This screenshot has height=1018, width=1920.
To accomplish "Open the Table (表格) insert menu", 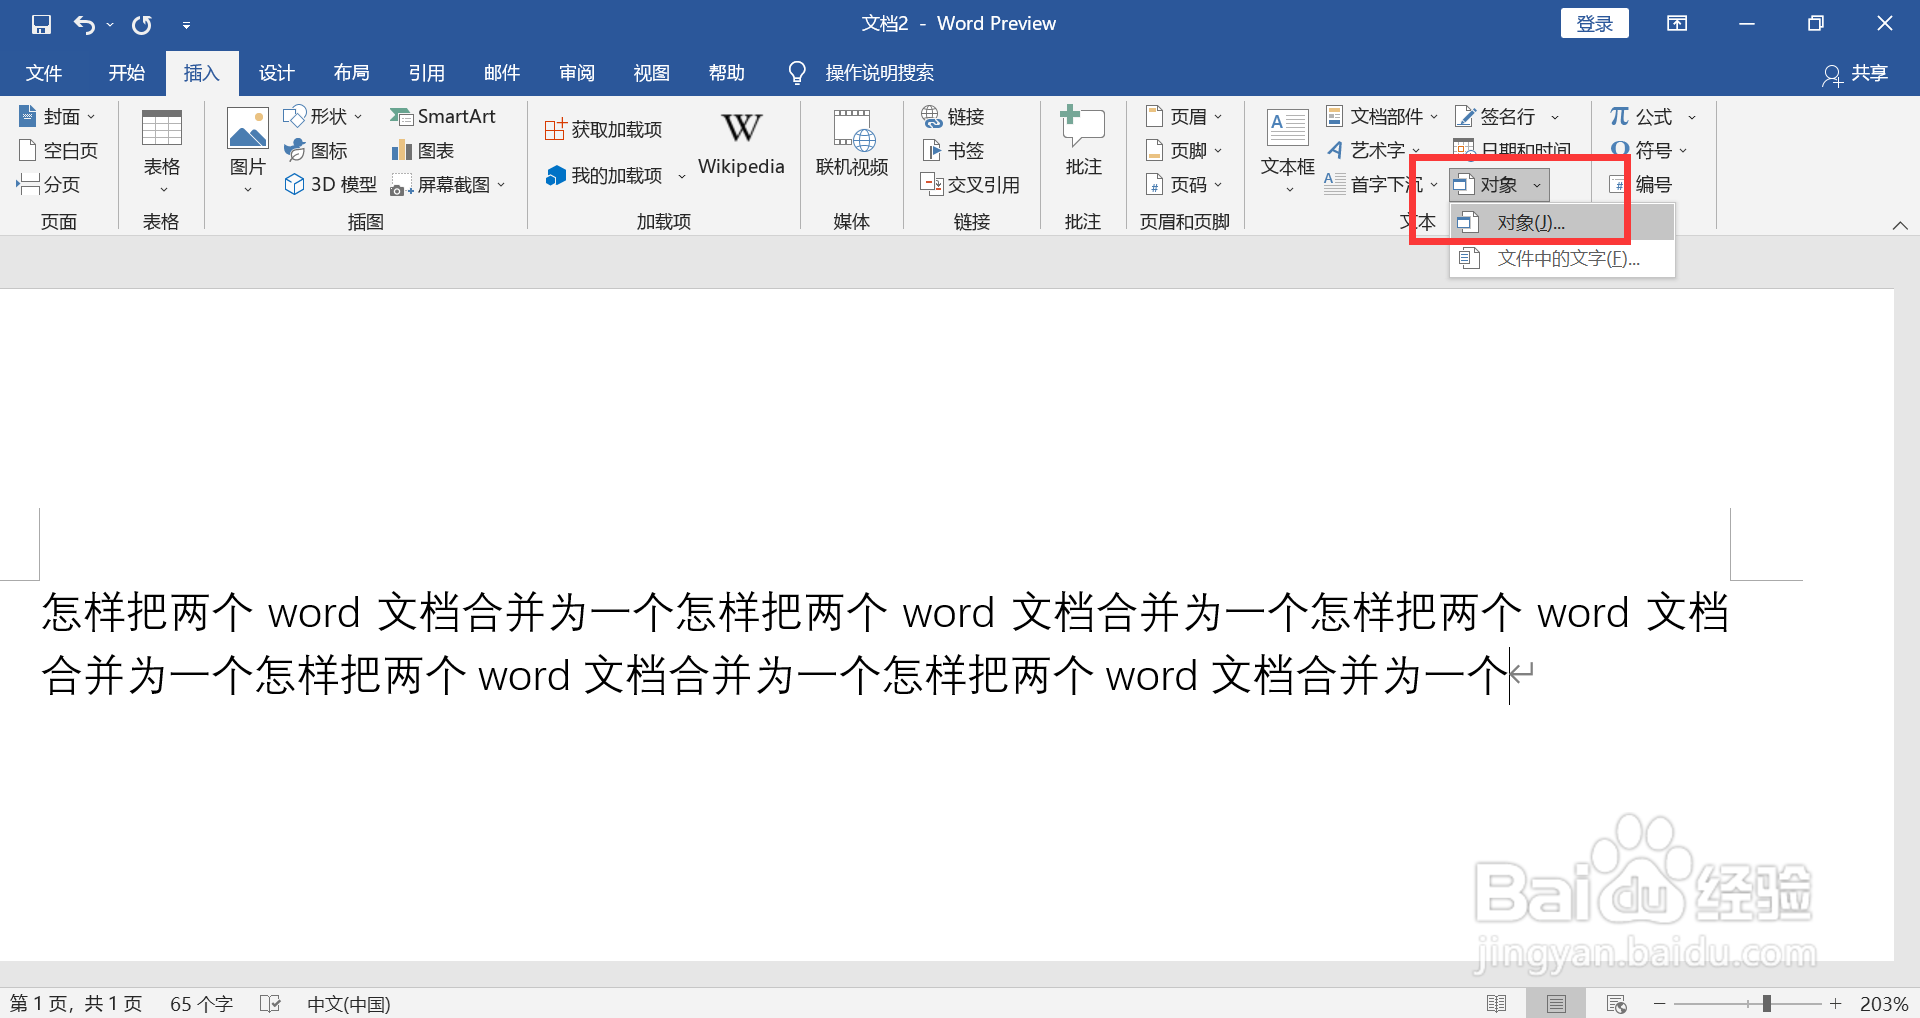I will (x=161, y=150).
